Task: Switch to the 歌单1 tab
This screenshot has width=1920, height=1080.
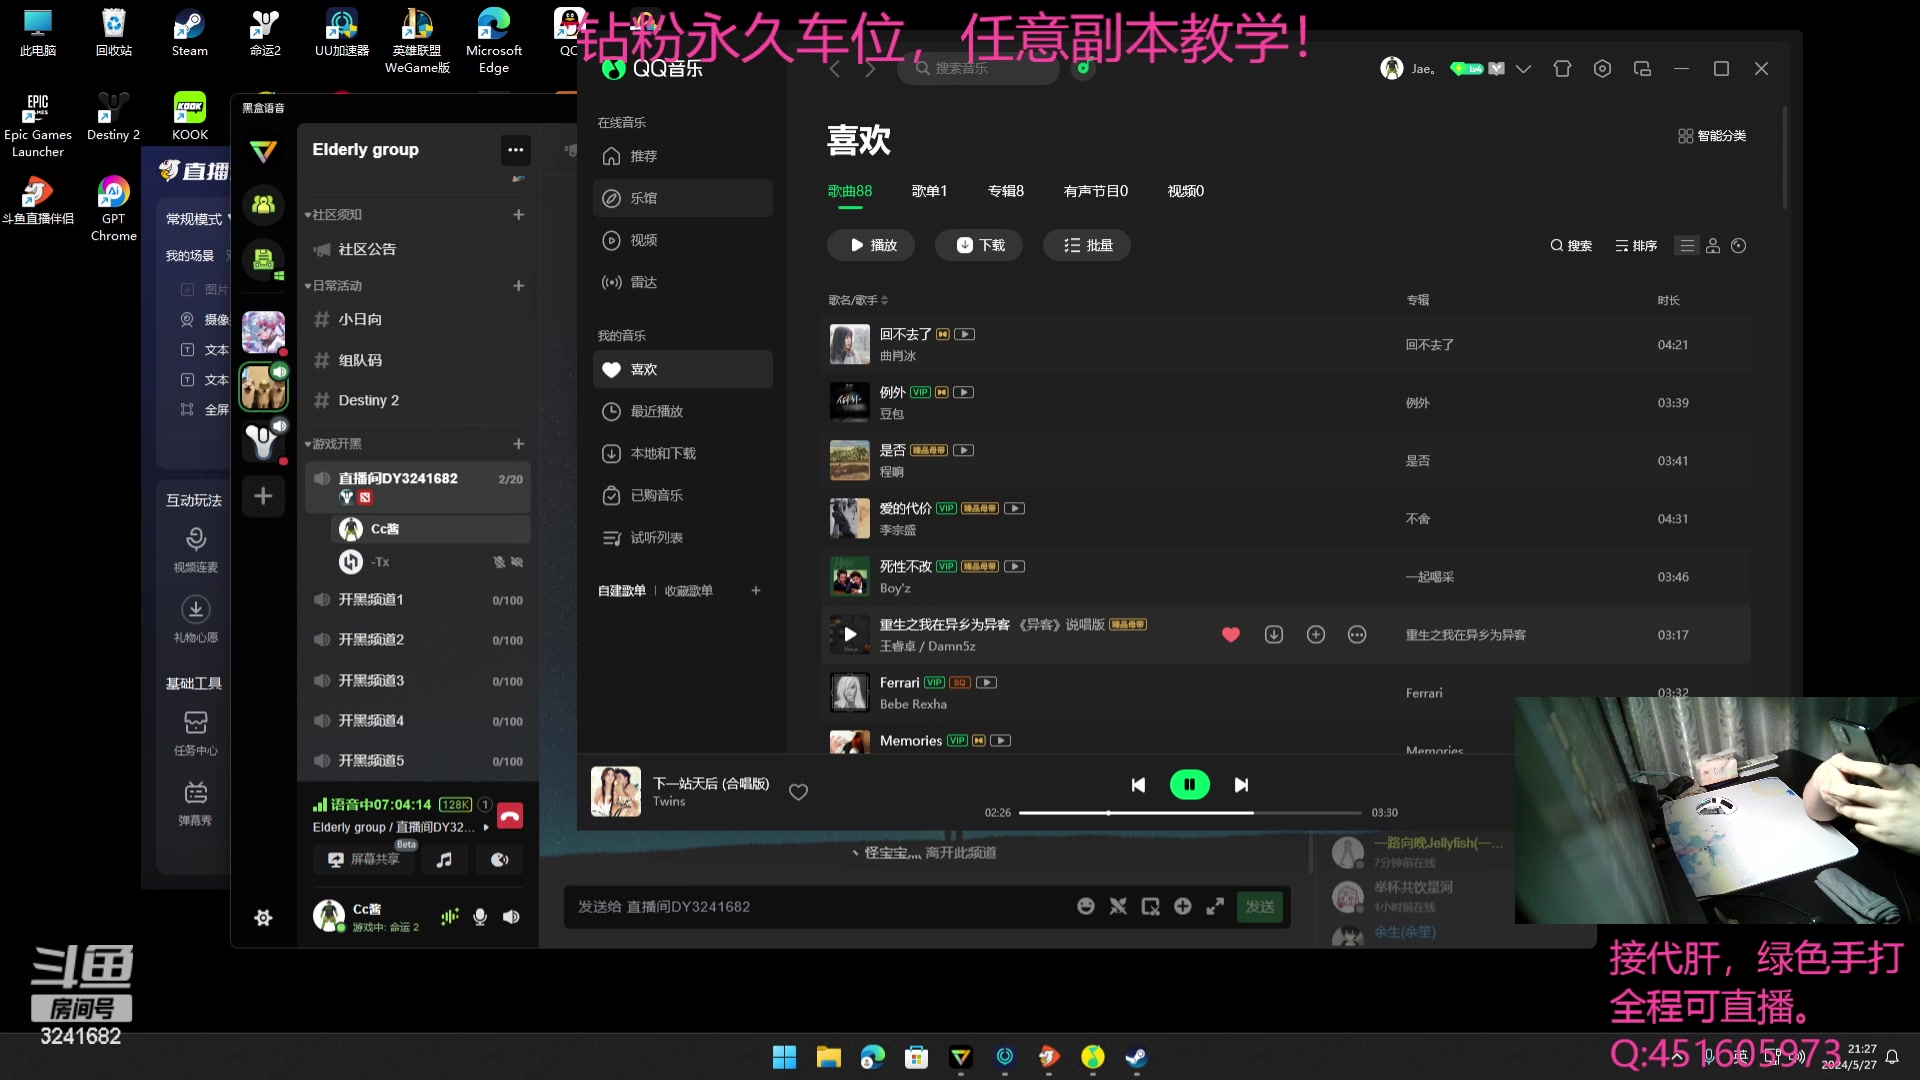Action: coord(929,191)
